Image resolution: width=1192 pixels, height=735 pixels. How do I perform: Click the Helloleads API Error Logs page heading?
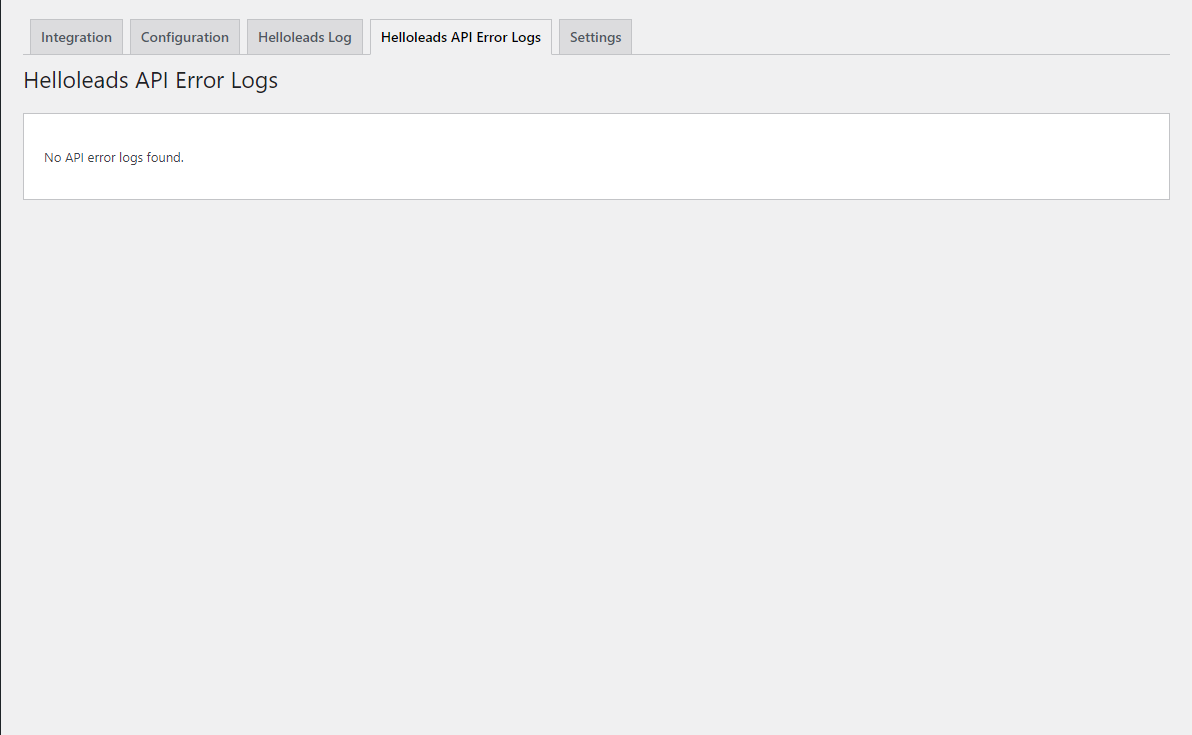pyautogui.click(x=151, y=80)
